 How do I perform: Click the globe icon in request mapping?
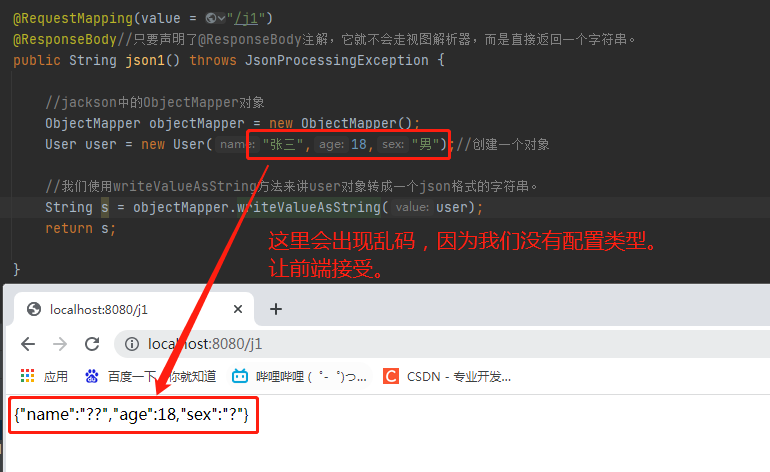click(211, 18)
